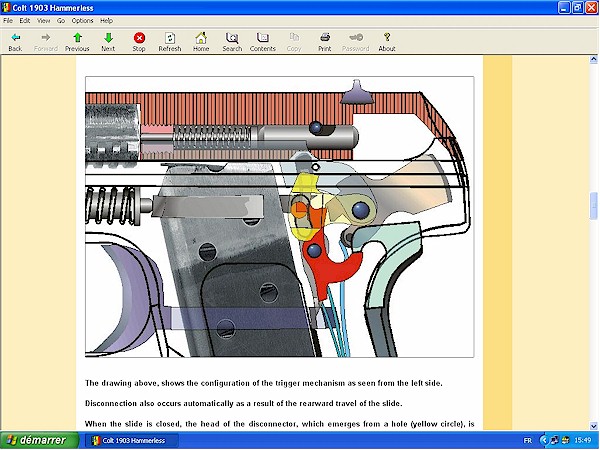Open the Go menu
Viewport: 600px width, 450px height.
coord(61,21)
